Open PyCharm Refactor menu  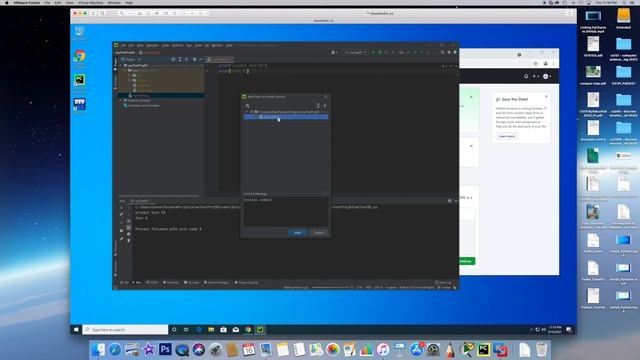tap(178, 45)
